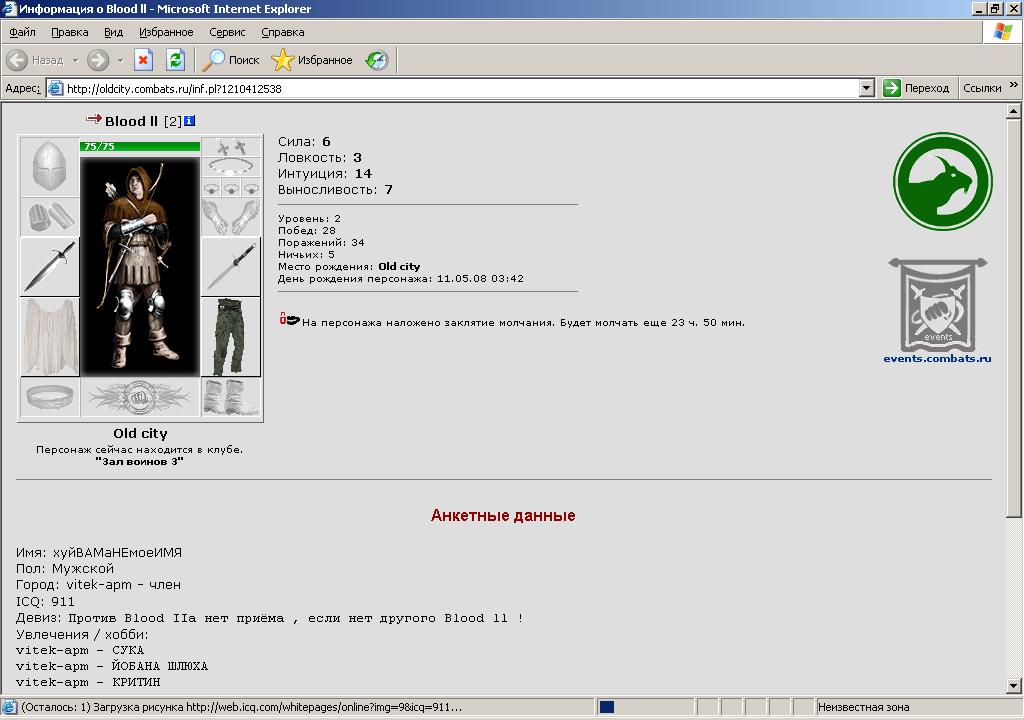Viewport: 1024px width, 720px height.
Task: Click the ICQ: 911 line
Action: coord(45,601)
